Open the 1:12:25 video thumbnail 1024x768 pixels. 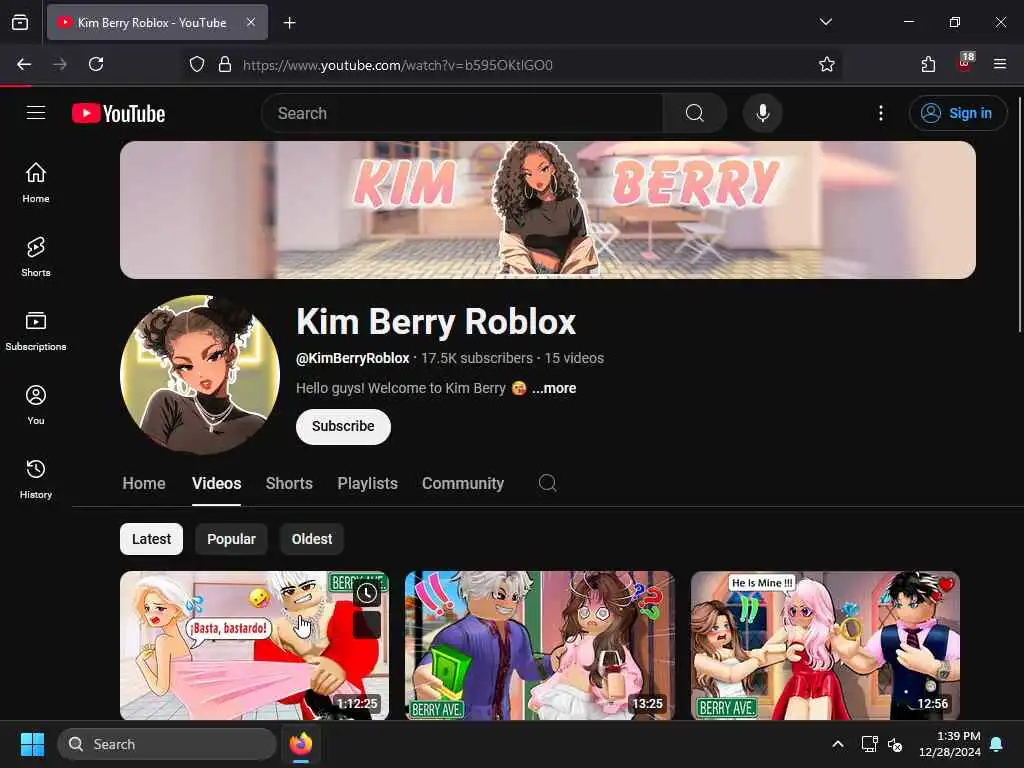point(254,645)
